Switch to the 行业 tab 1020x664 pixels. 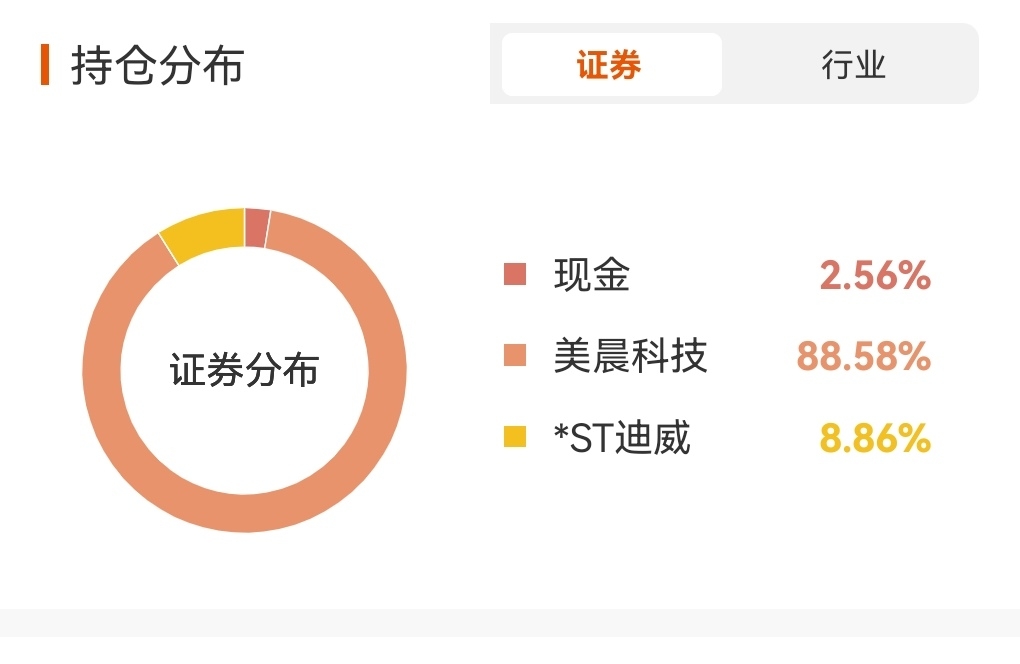[x=853, y=64]
